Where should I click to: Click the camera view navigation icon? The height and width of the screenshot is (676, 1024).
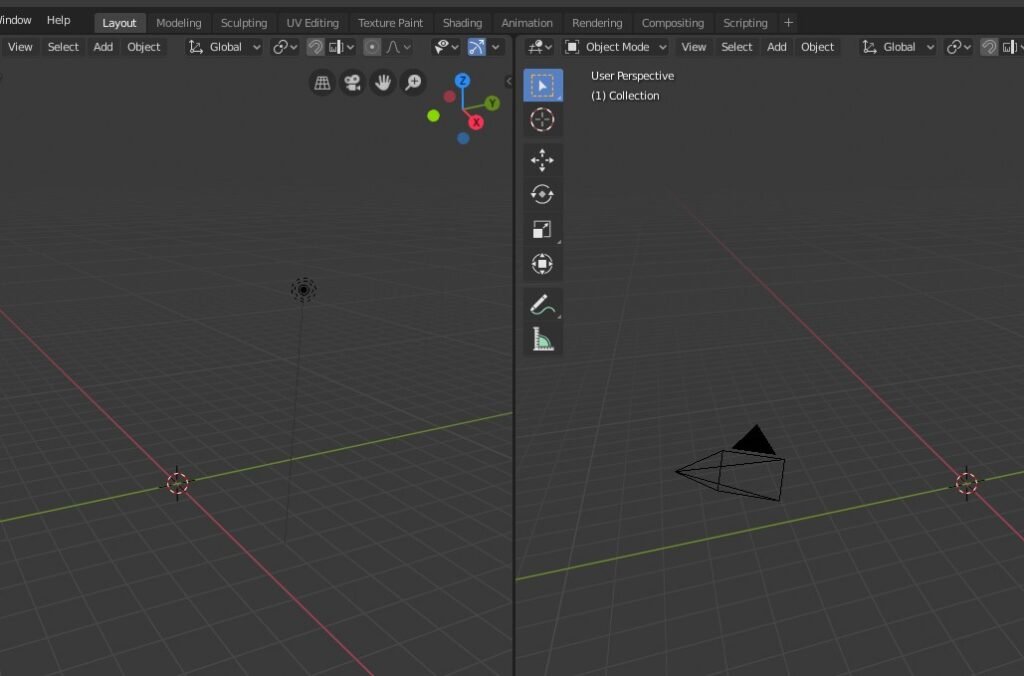(x=352, y=83)
